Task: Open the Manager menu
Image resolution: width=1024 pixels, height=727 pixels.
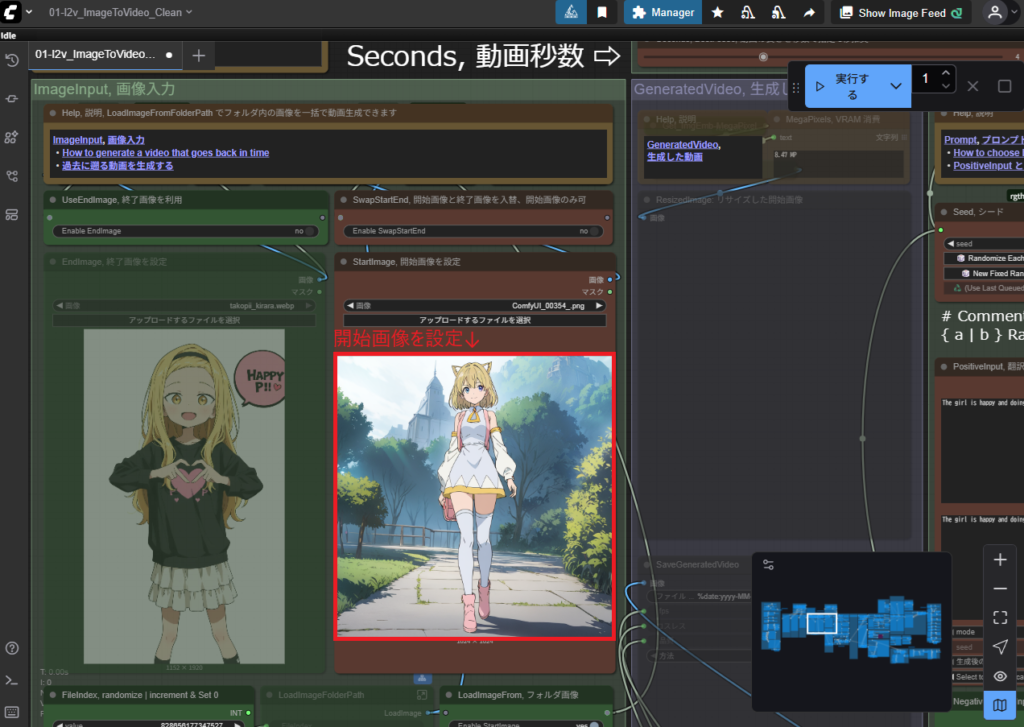Action: [x=663, y=12]
